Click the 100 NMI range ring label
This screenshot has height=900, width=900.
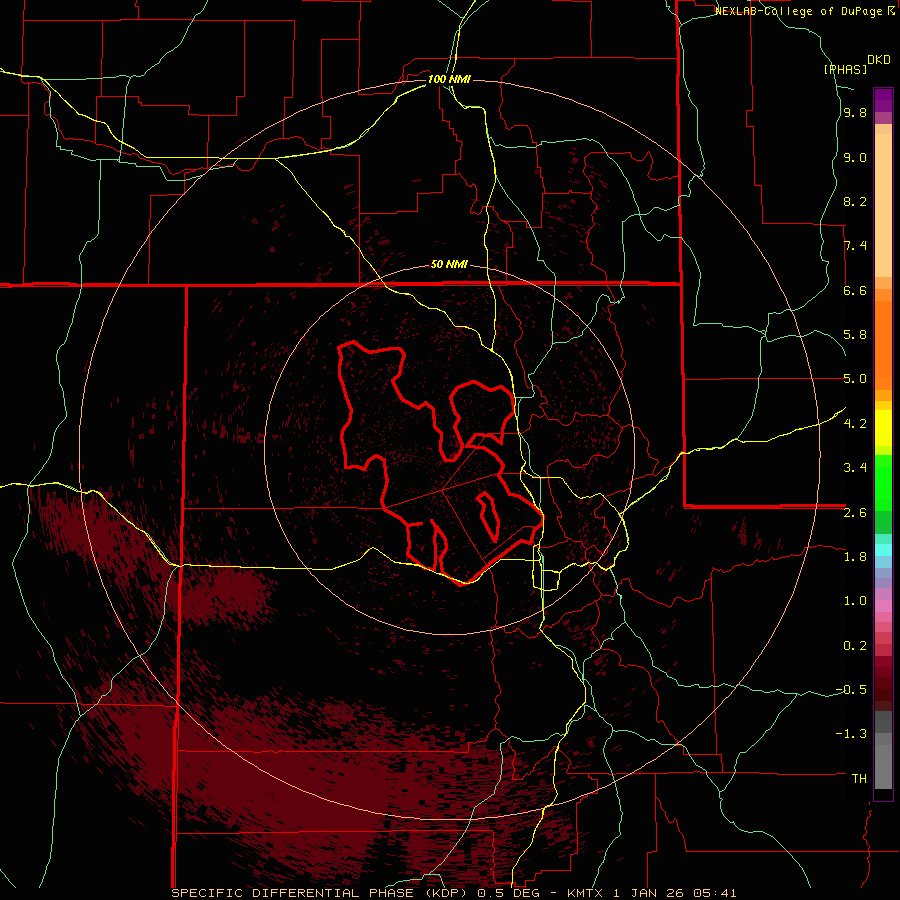(x=449, y=79)
